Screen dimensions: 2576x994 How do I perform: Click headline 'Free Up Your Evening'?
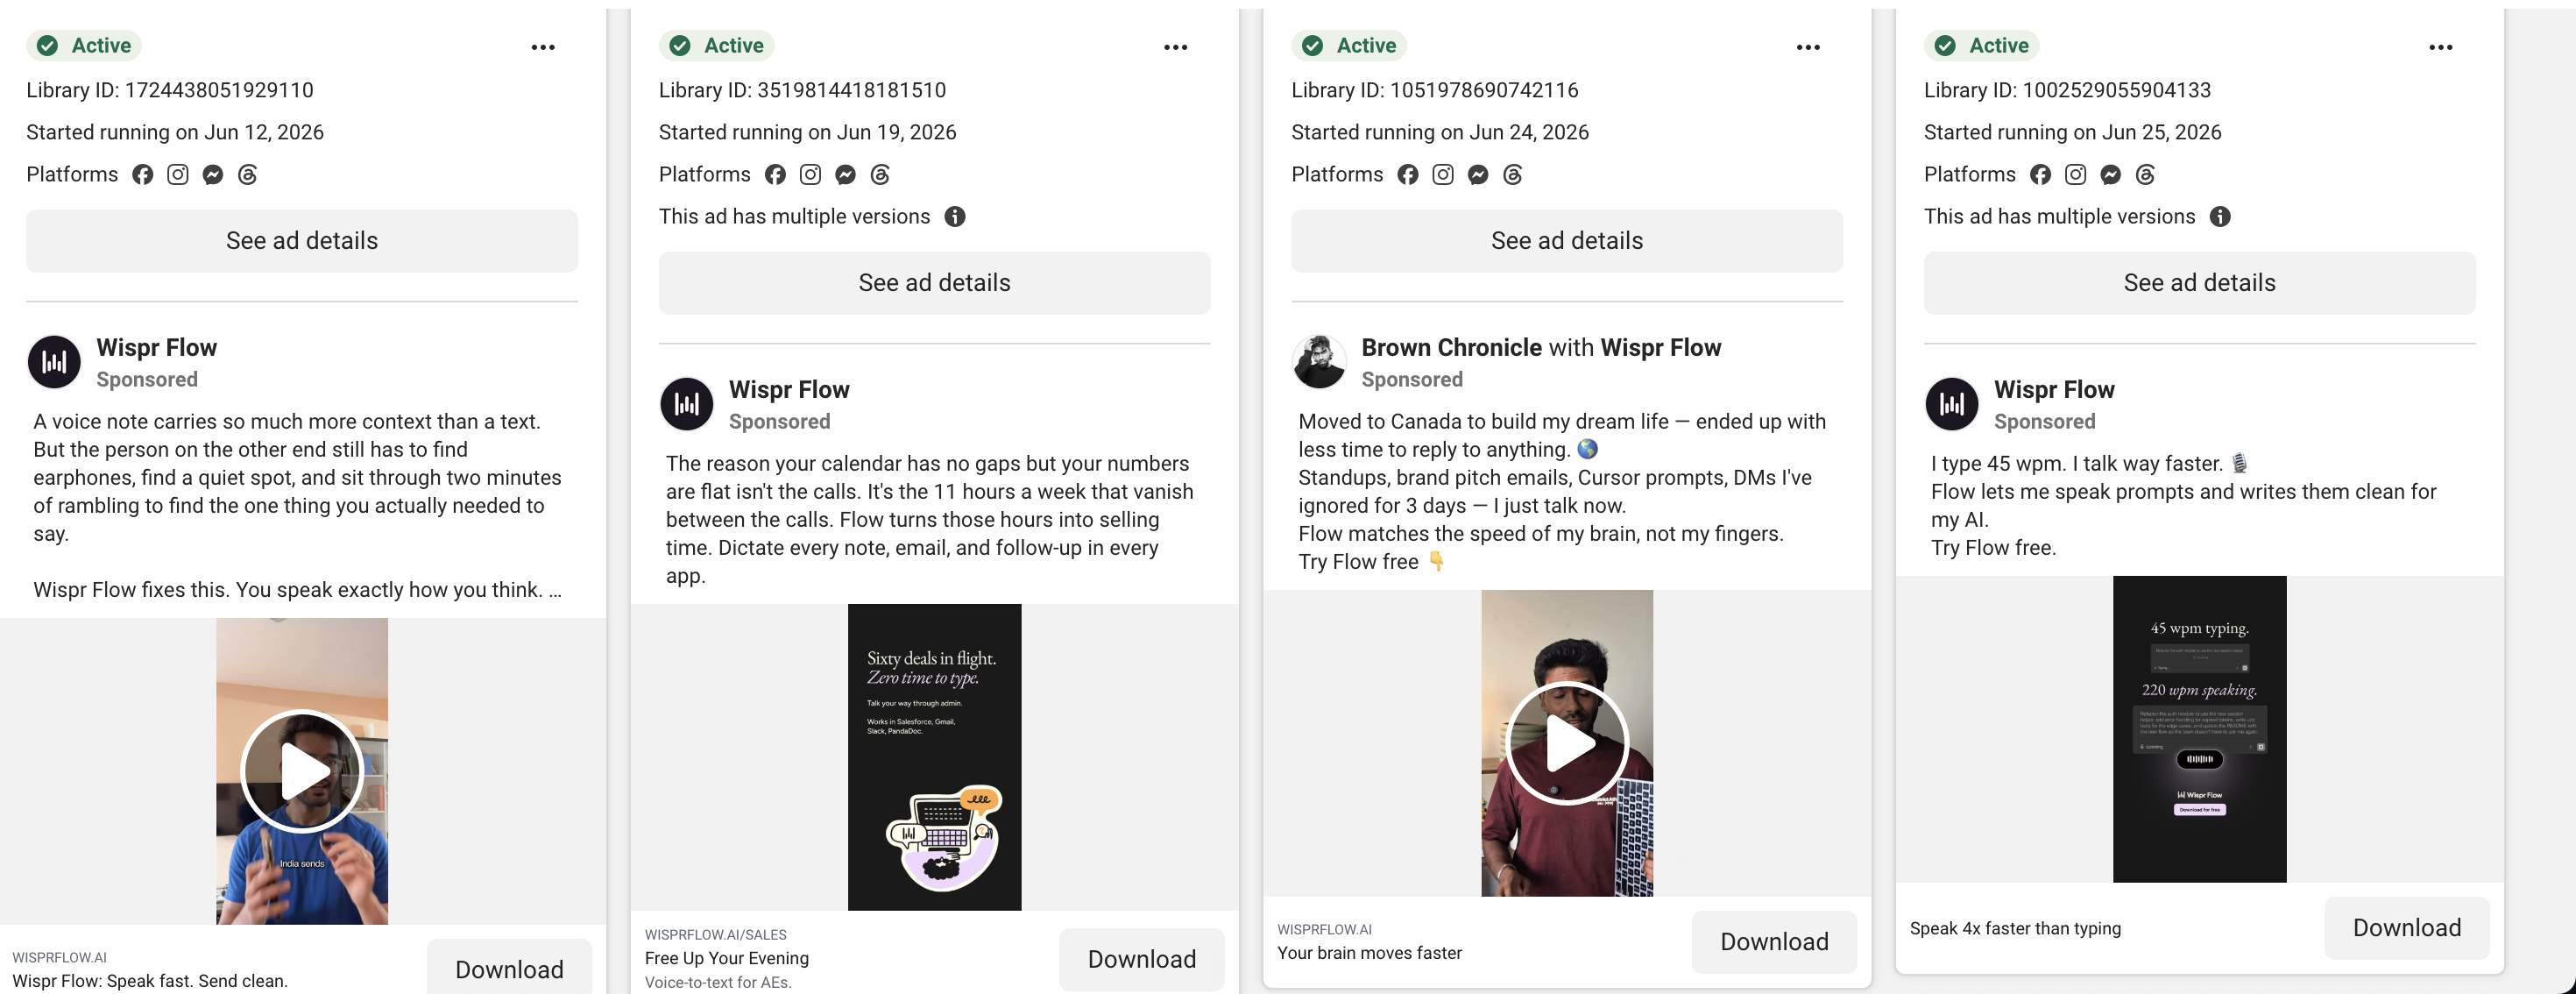point(727,958)
